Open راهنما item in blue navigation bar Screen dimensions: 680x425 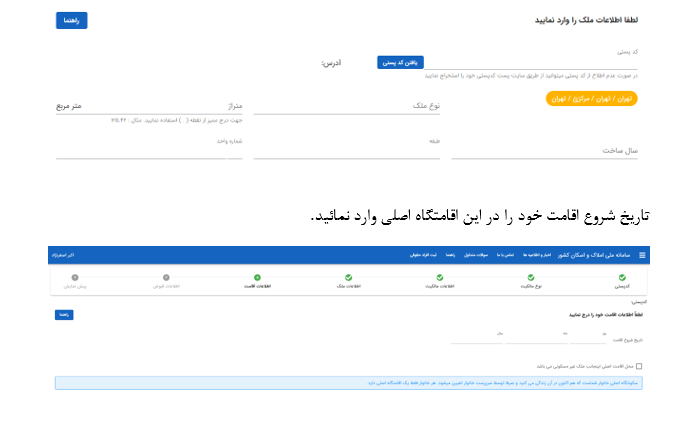[450, 255]
